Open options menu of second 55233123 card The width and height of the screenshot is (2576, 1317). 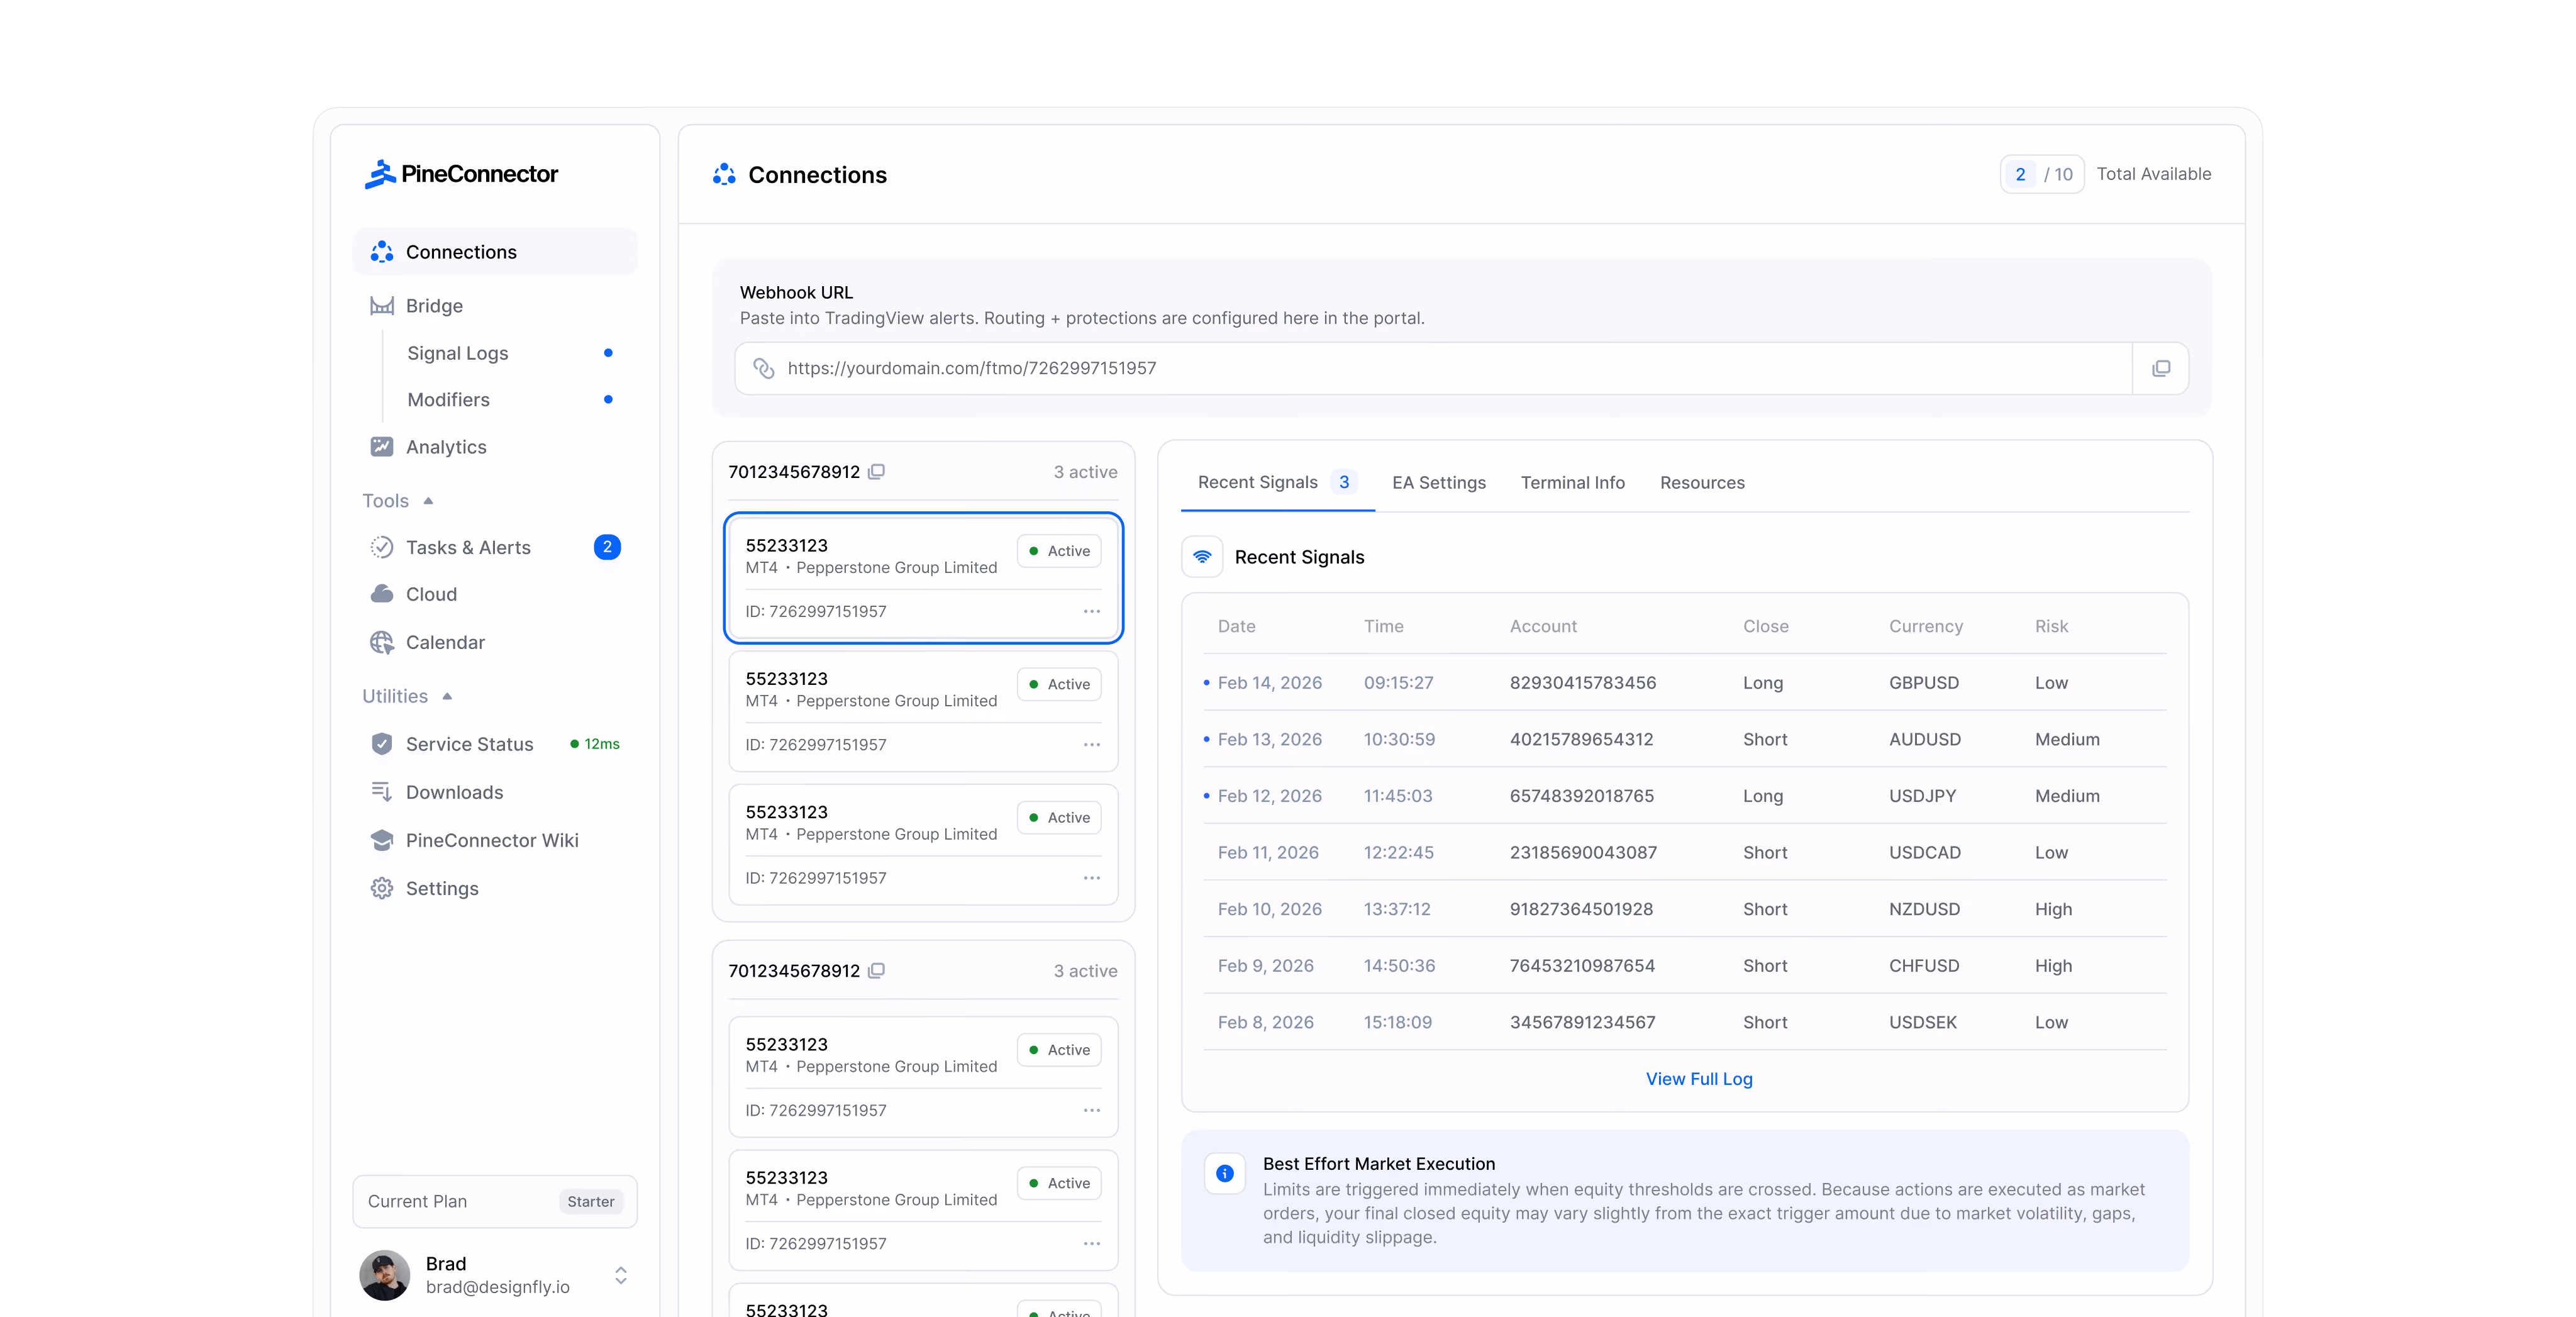pos(1091,744)
